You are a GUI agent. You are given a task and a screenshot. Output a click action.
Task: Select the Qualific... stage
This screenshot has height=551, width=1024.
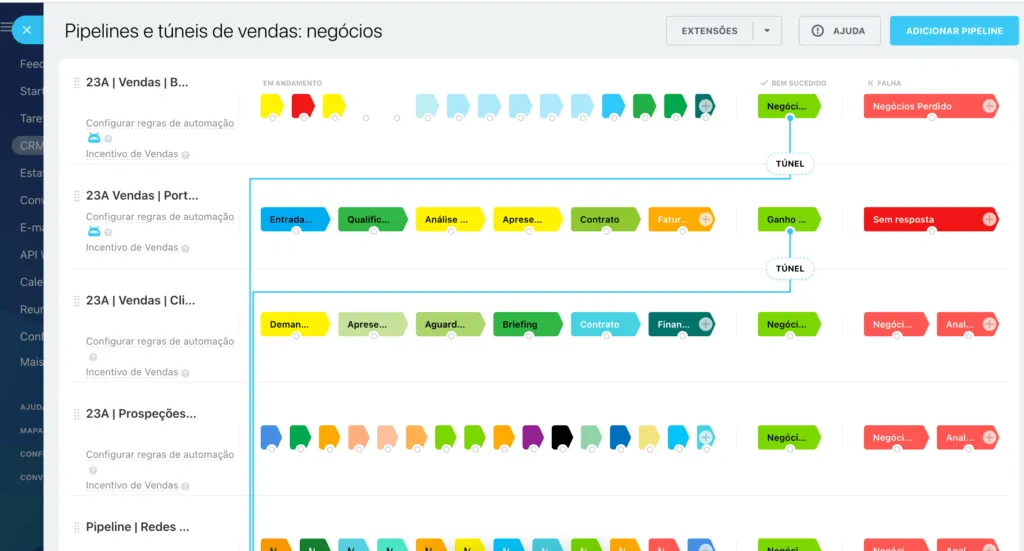pyautogui.click(x=373, y=219)
